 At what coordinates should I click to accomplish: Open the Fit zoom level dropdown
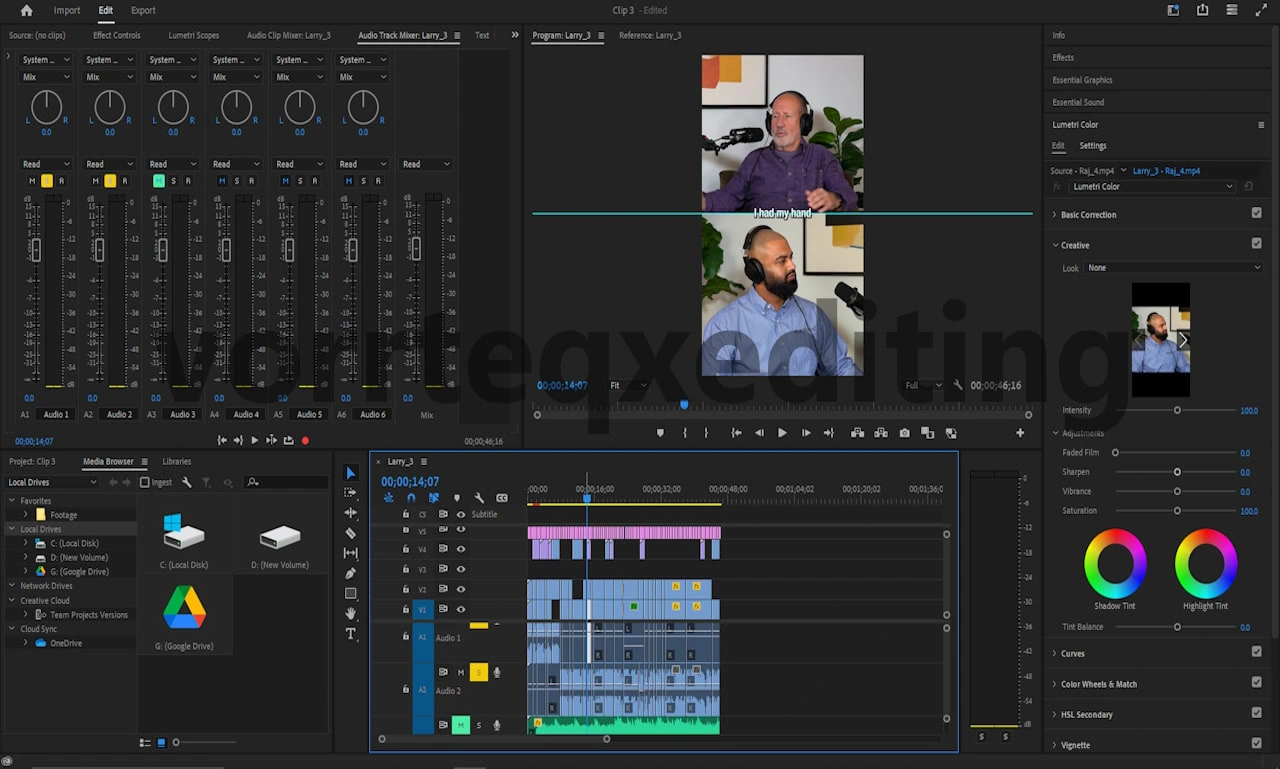[629, 385]
